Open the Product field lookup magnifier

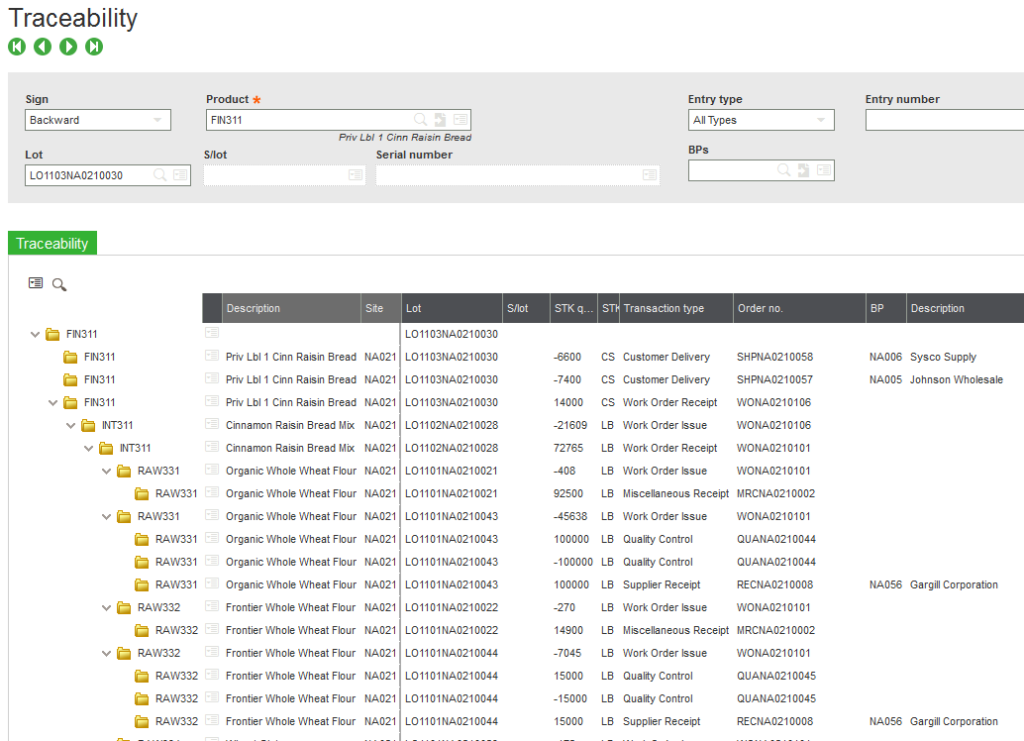click(x=421, y=120)
